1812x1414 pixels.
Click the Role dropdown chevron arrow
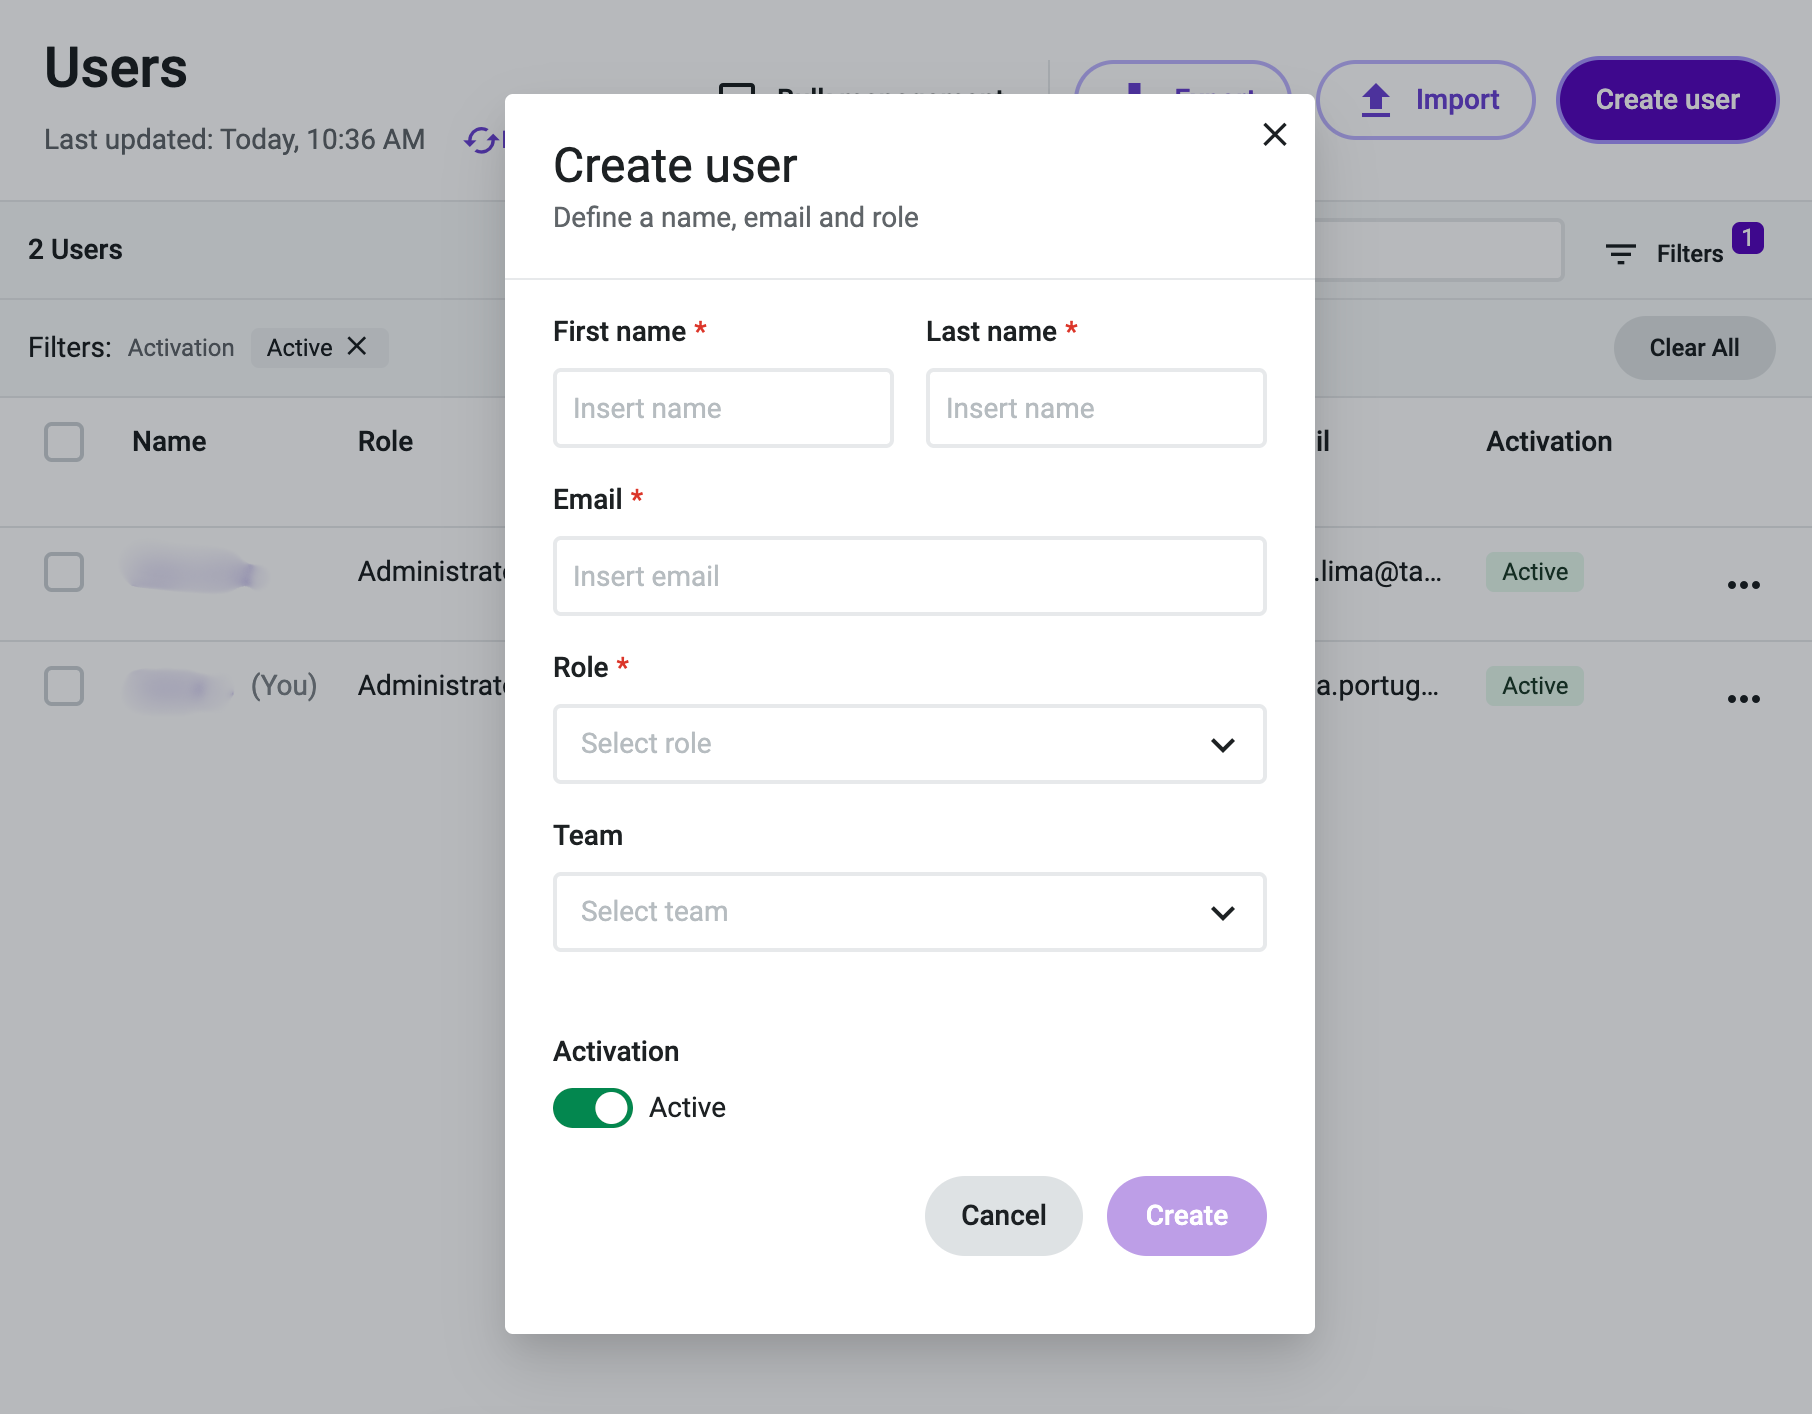pos(1222,745)
